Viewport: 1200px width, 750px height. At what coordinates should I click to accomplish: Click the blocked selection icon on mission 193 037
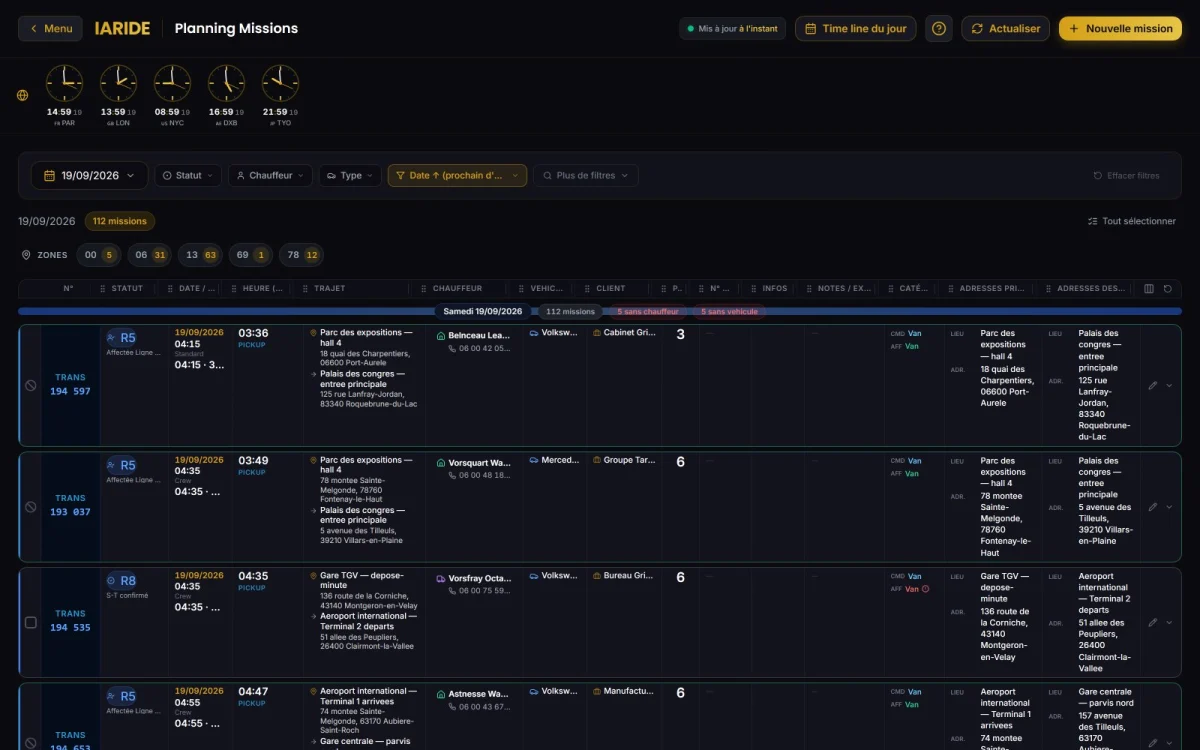coord(31,507)
